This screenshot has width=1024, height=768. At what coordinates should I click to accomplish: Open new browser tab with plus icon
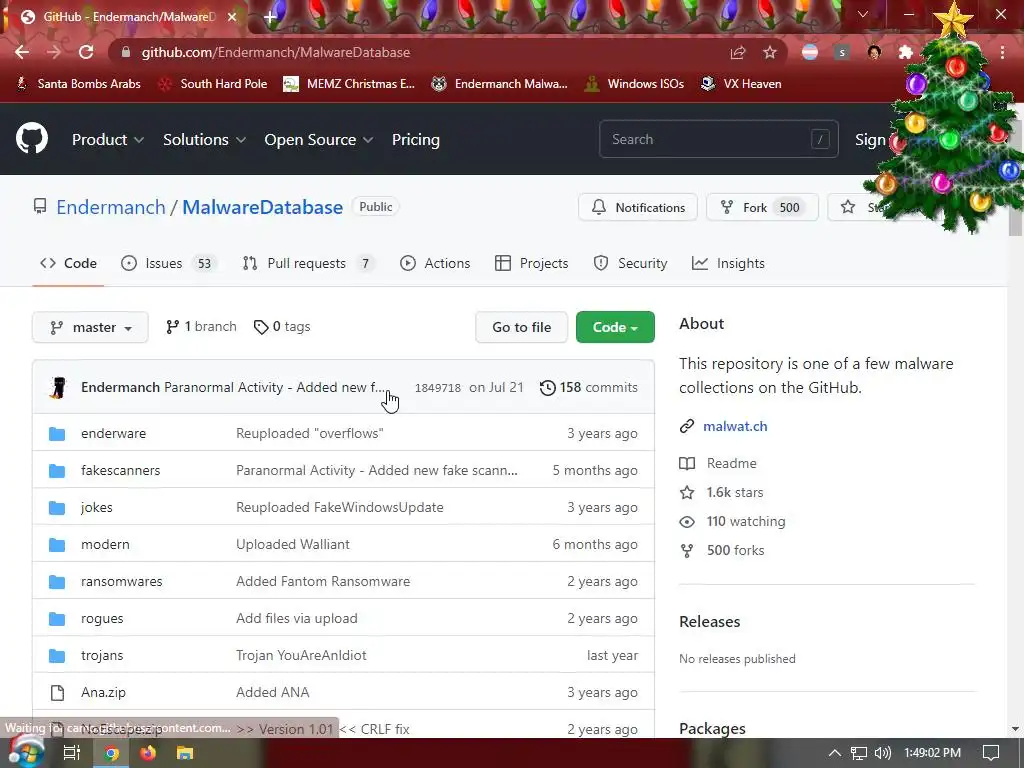(270, 17)
